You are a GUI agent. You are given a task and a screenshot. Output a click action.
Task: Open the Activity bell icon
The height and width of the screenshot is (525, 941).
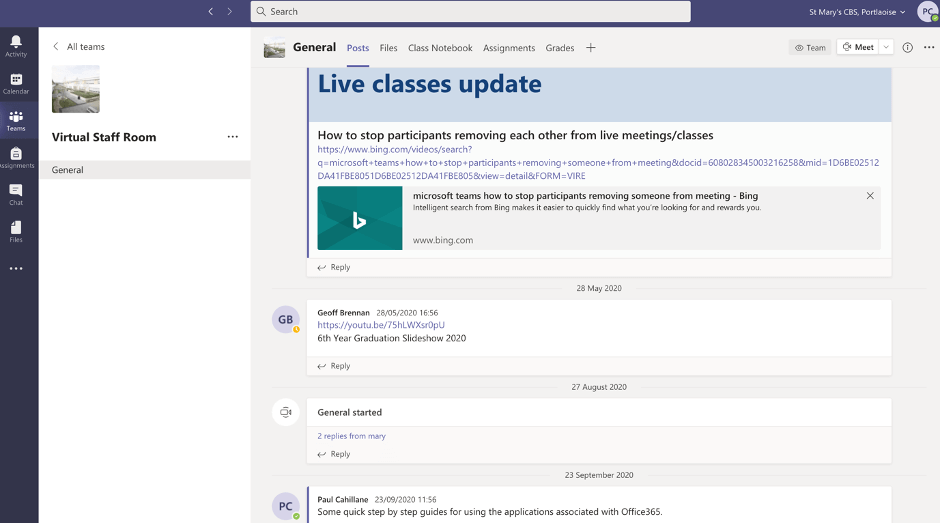pyautogui.click(x=16, y=46)
